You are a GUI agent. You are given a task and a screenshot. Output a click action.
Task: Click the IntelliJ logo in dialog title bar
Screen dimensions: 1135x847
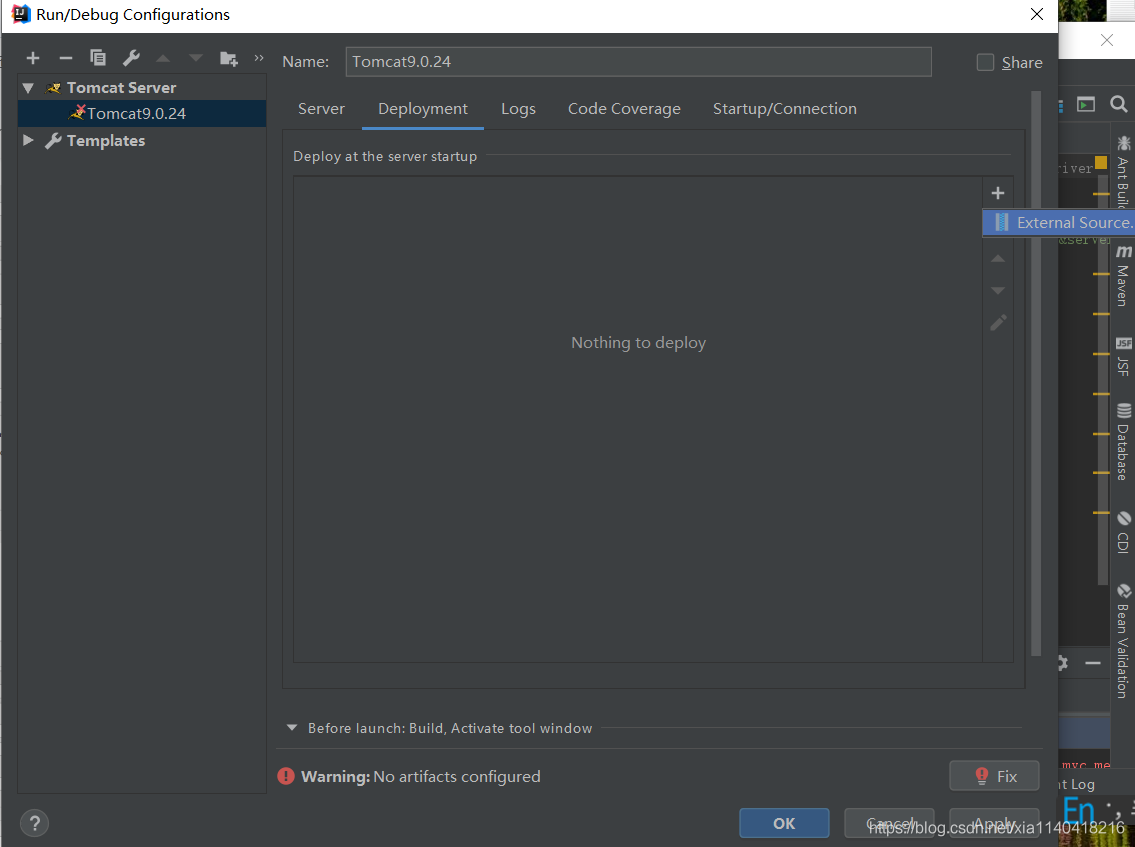click(20, 14)
